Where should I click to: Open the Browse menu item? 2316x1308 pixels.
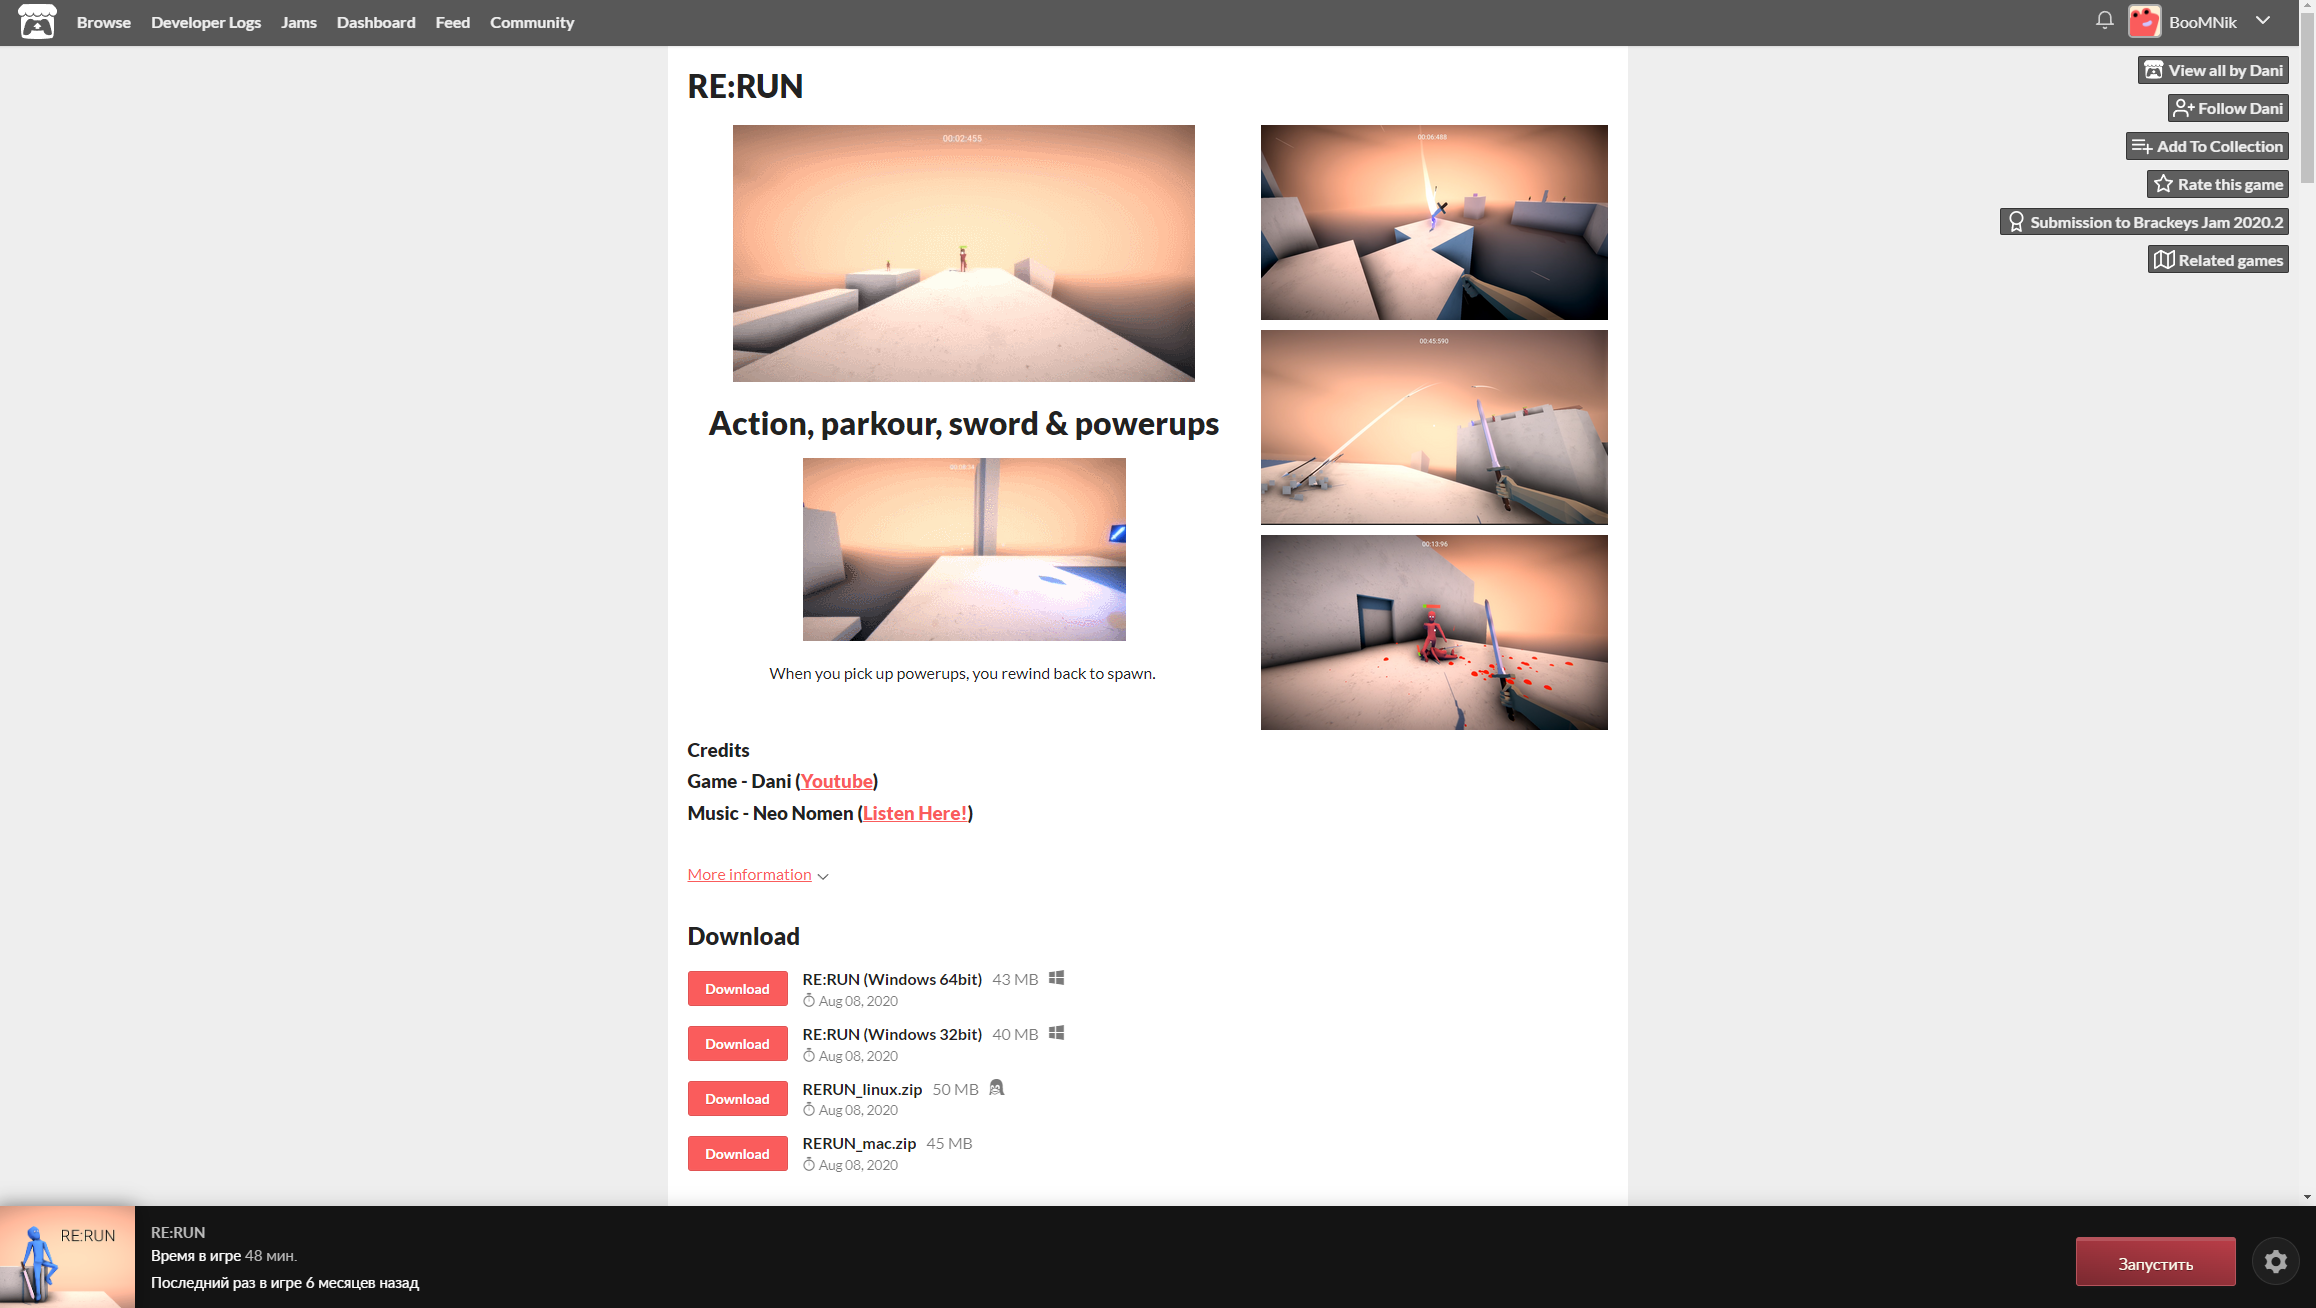click(x=103, y=22)
